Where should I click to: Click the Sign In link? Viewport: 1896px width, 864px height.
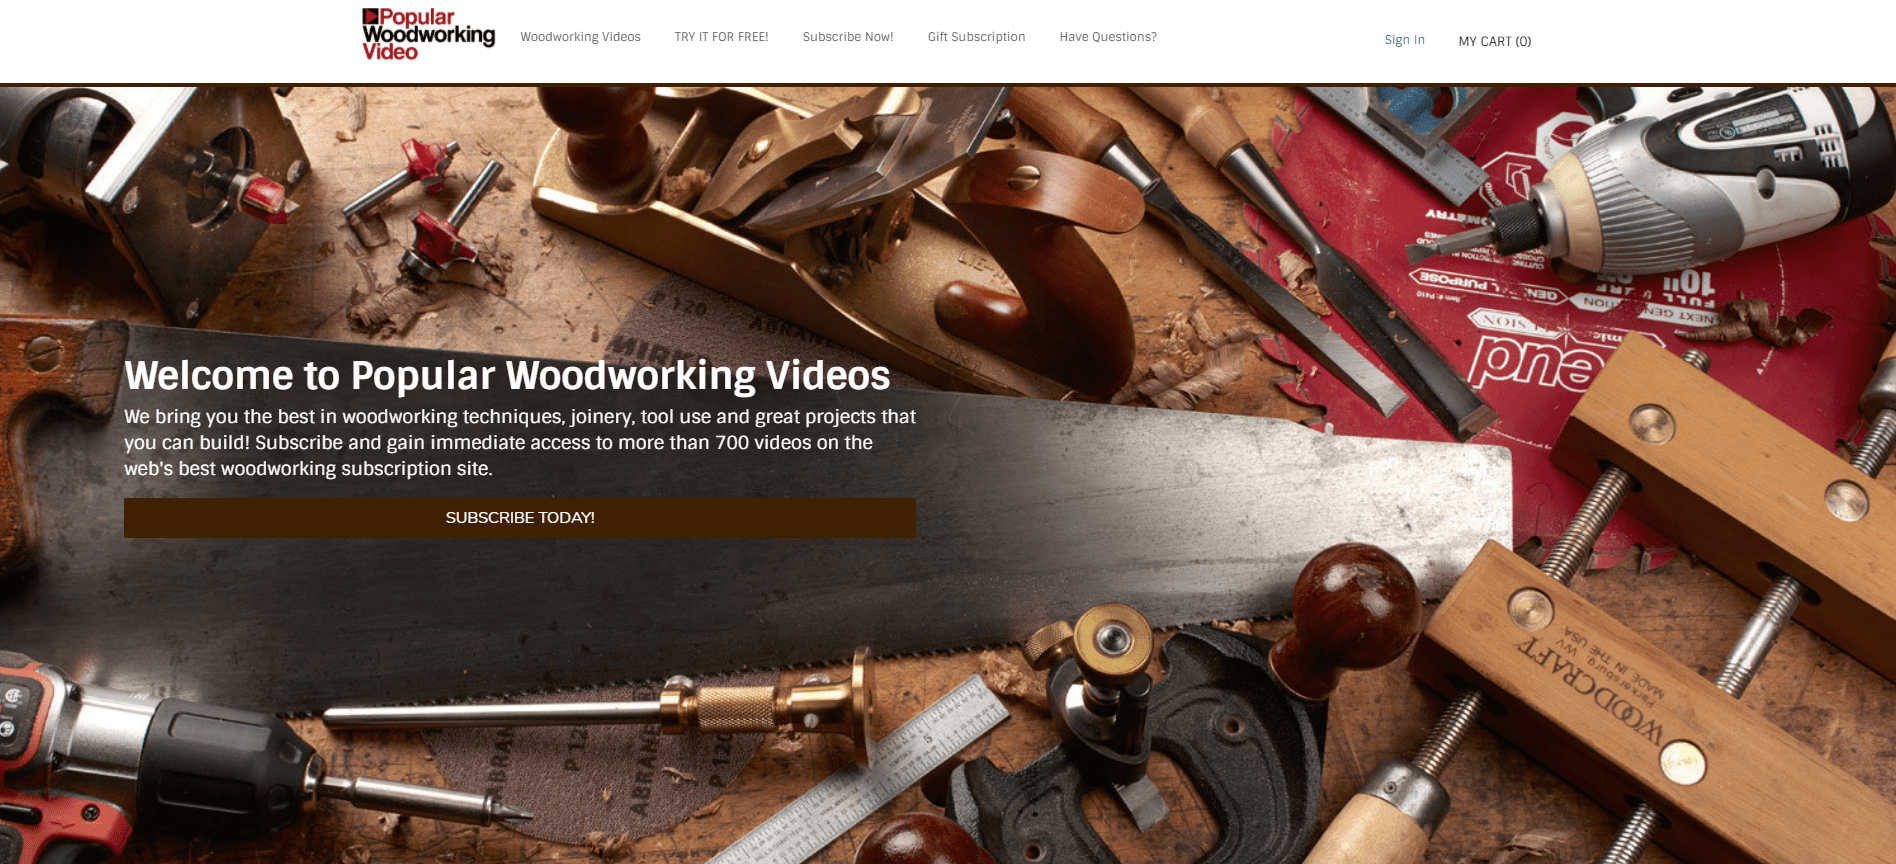pyautogui.click(x=1404, y=40)
